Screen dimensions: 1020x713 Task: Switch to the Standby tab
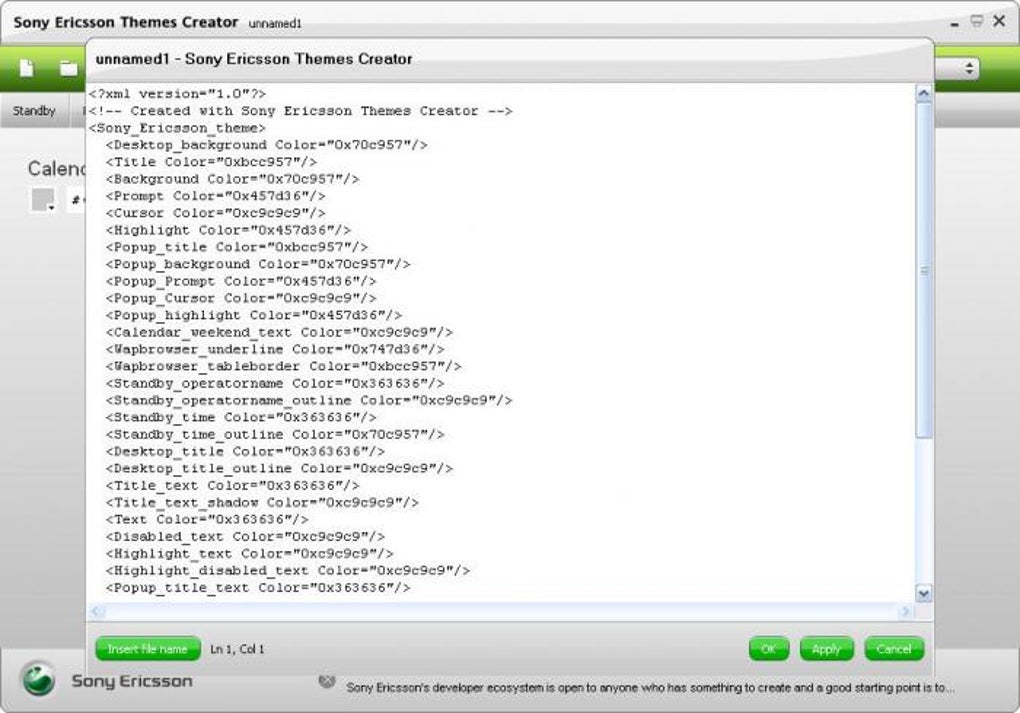pyautogui.click(x=34, y=111)
